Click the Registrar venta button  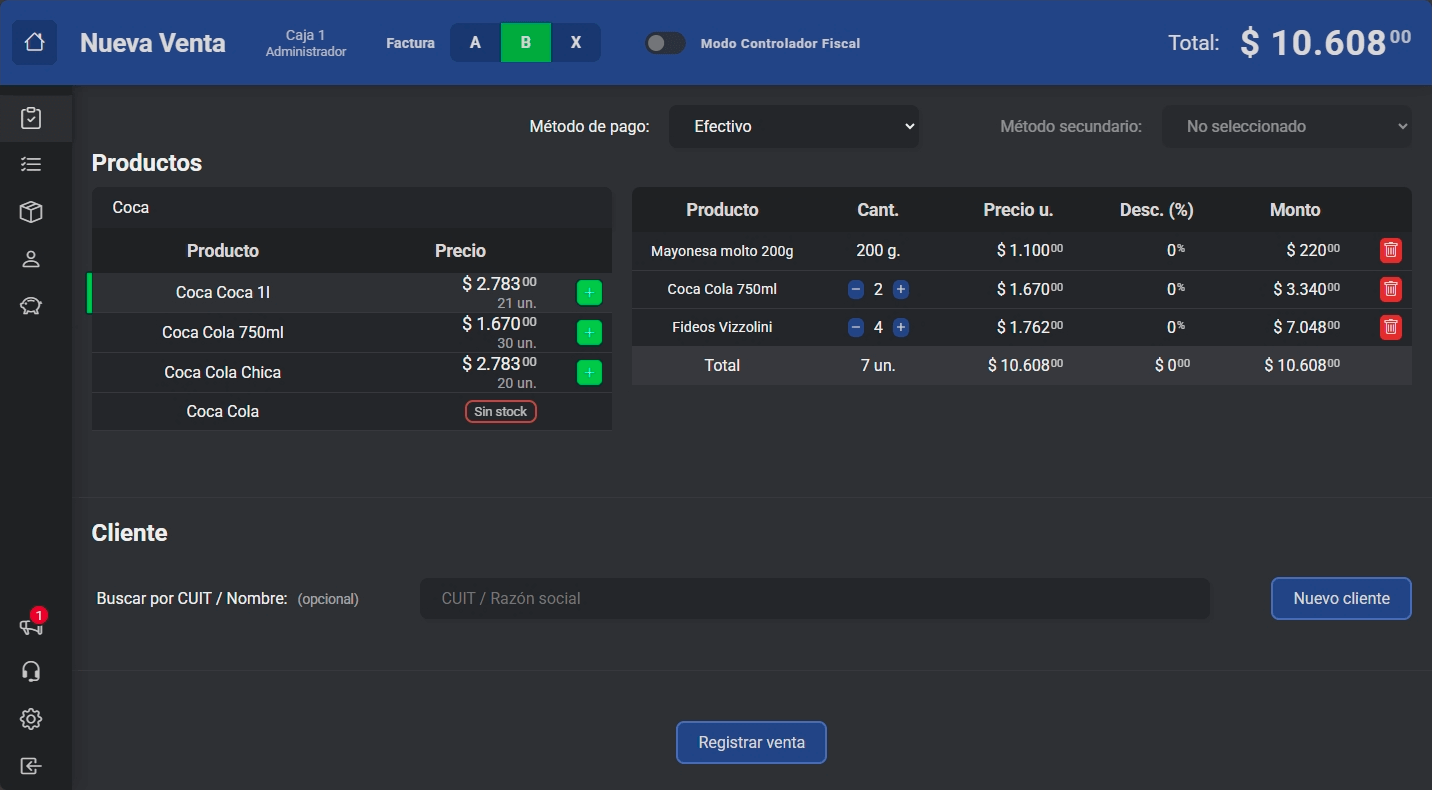coord(751,743)
